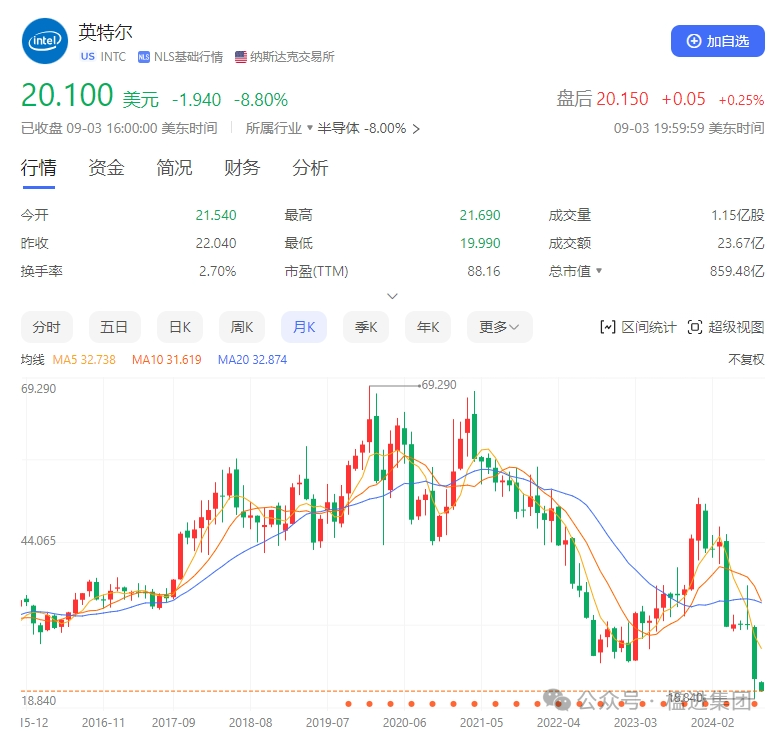This screenshot has width=776, height=731.
Task: Select the 季K quarterly candlestick chart
Action: point(366,327)
